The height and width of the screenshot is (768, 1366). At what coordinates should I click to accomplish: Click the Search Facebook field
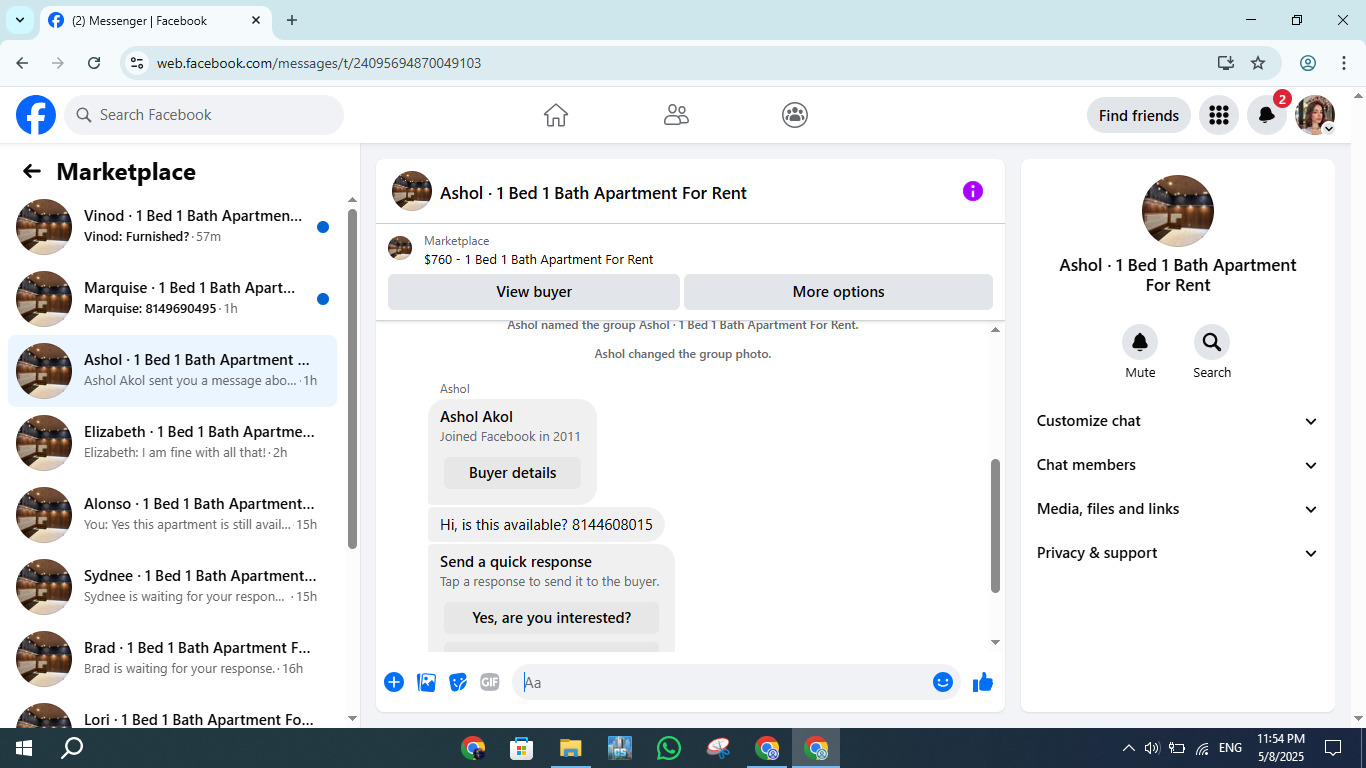point(204,115)
